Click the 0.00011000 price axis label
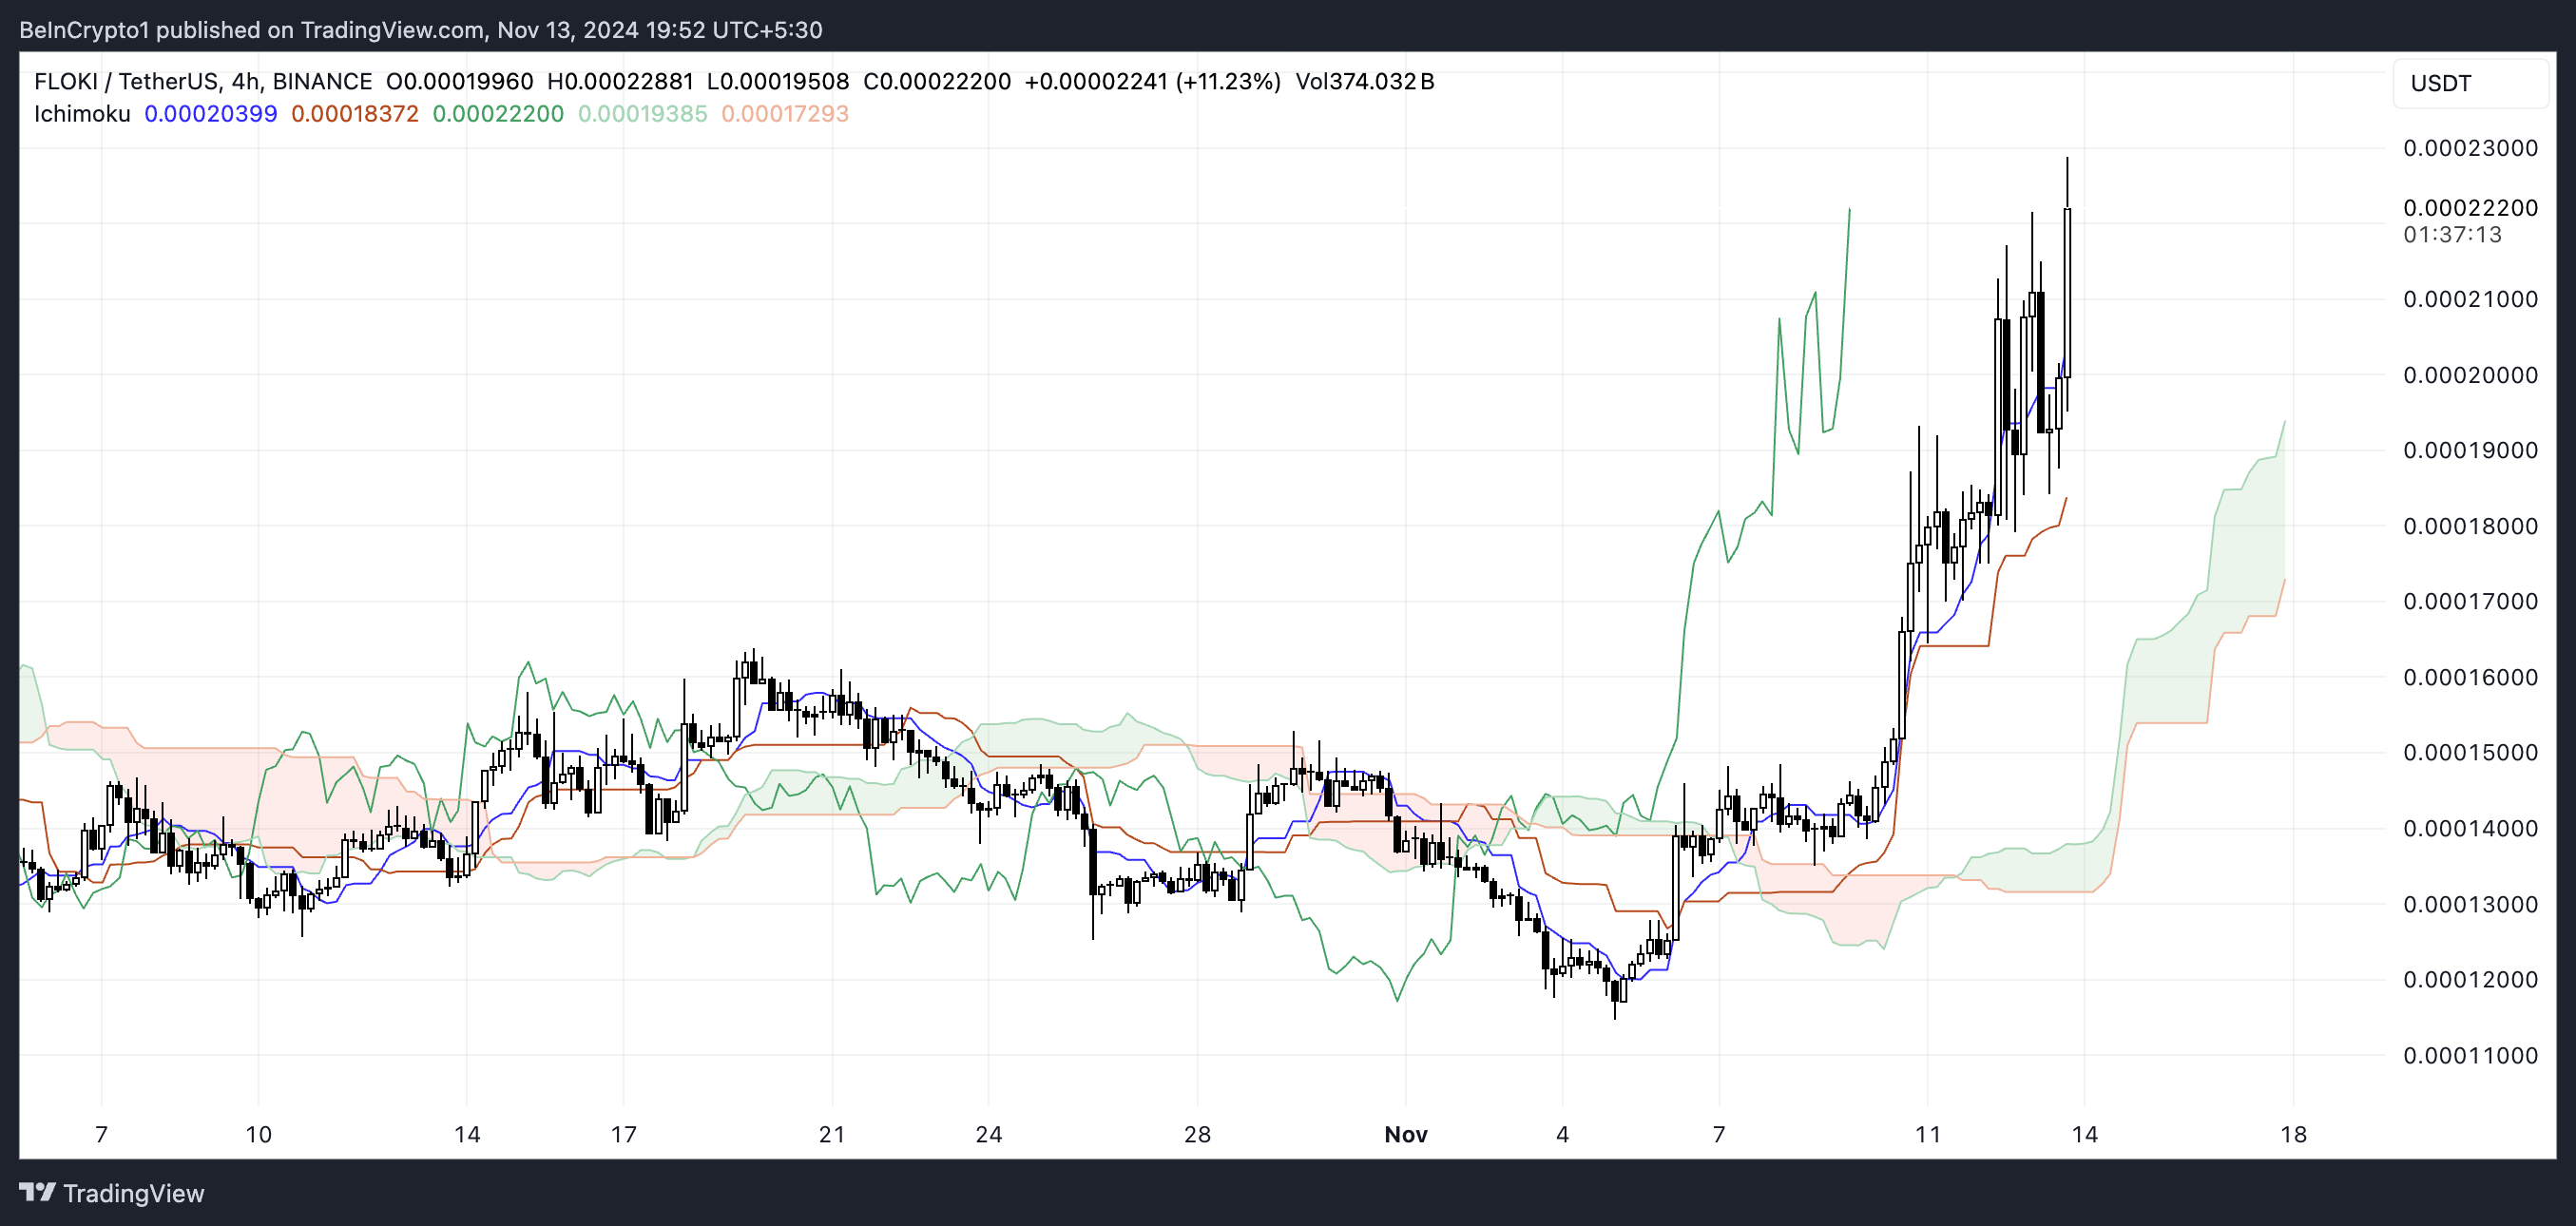This screenshot has height=1226, width=2576. pos(2470,1055)
